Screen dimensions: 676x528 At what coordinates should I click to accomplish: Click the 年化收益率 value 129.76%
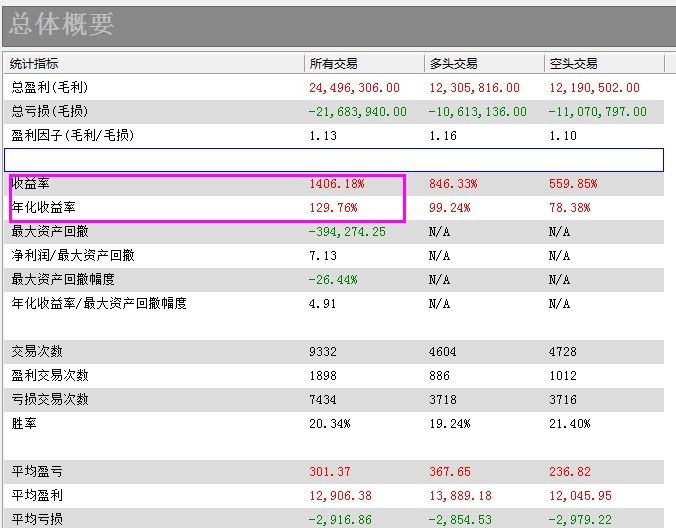pyautogui.click(x=334, y=208)
